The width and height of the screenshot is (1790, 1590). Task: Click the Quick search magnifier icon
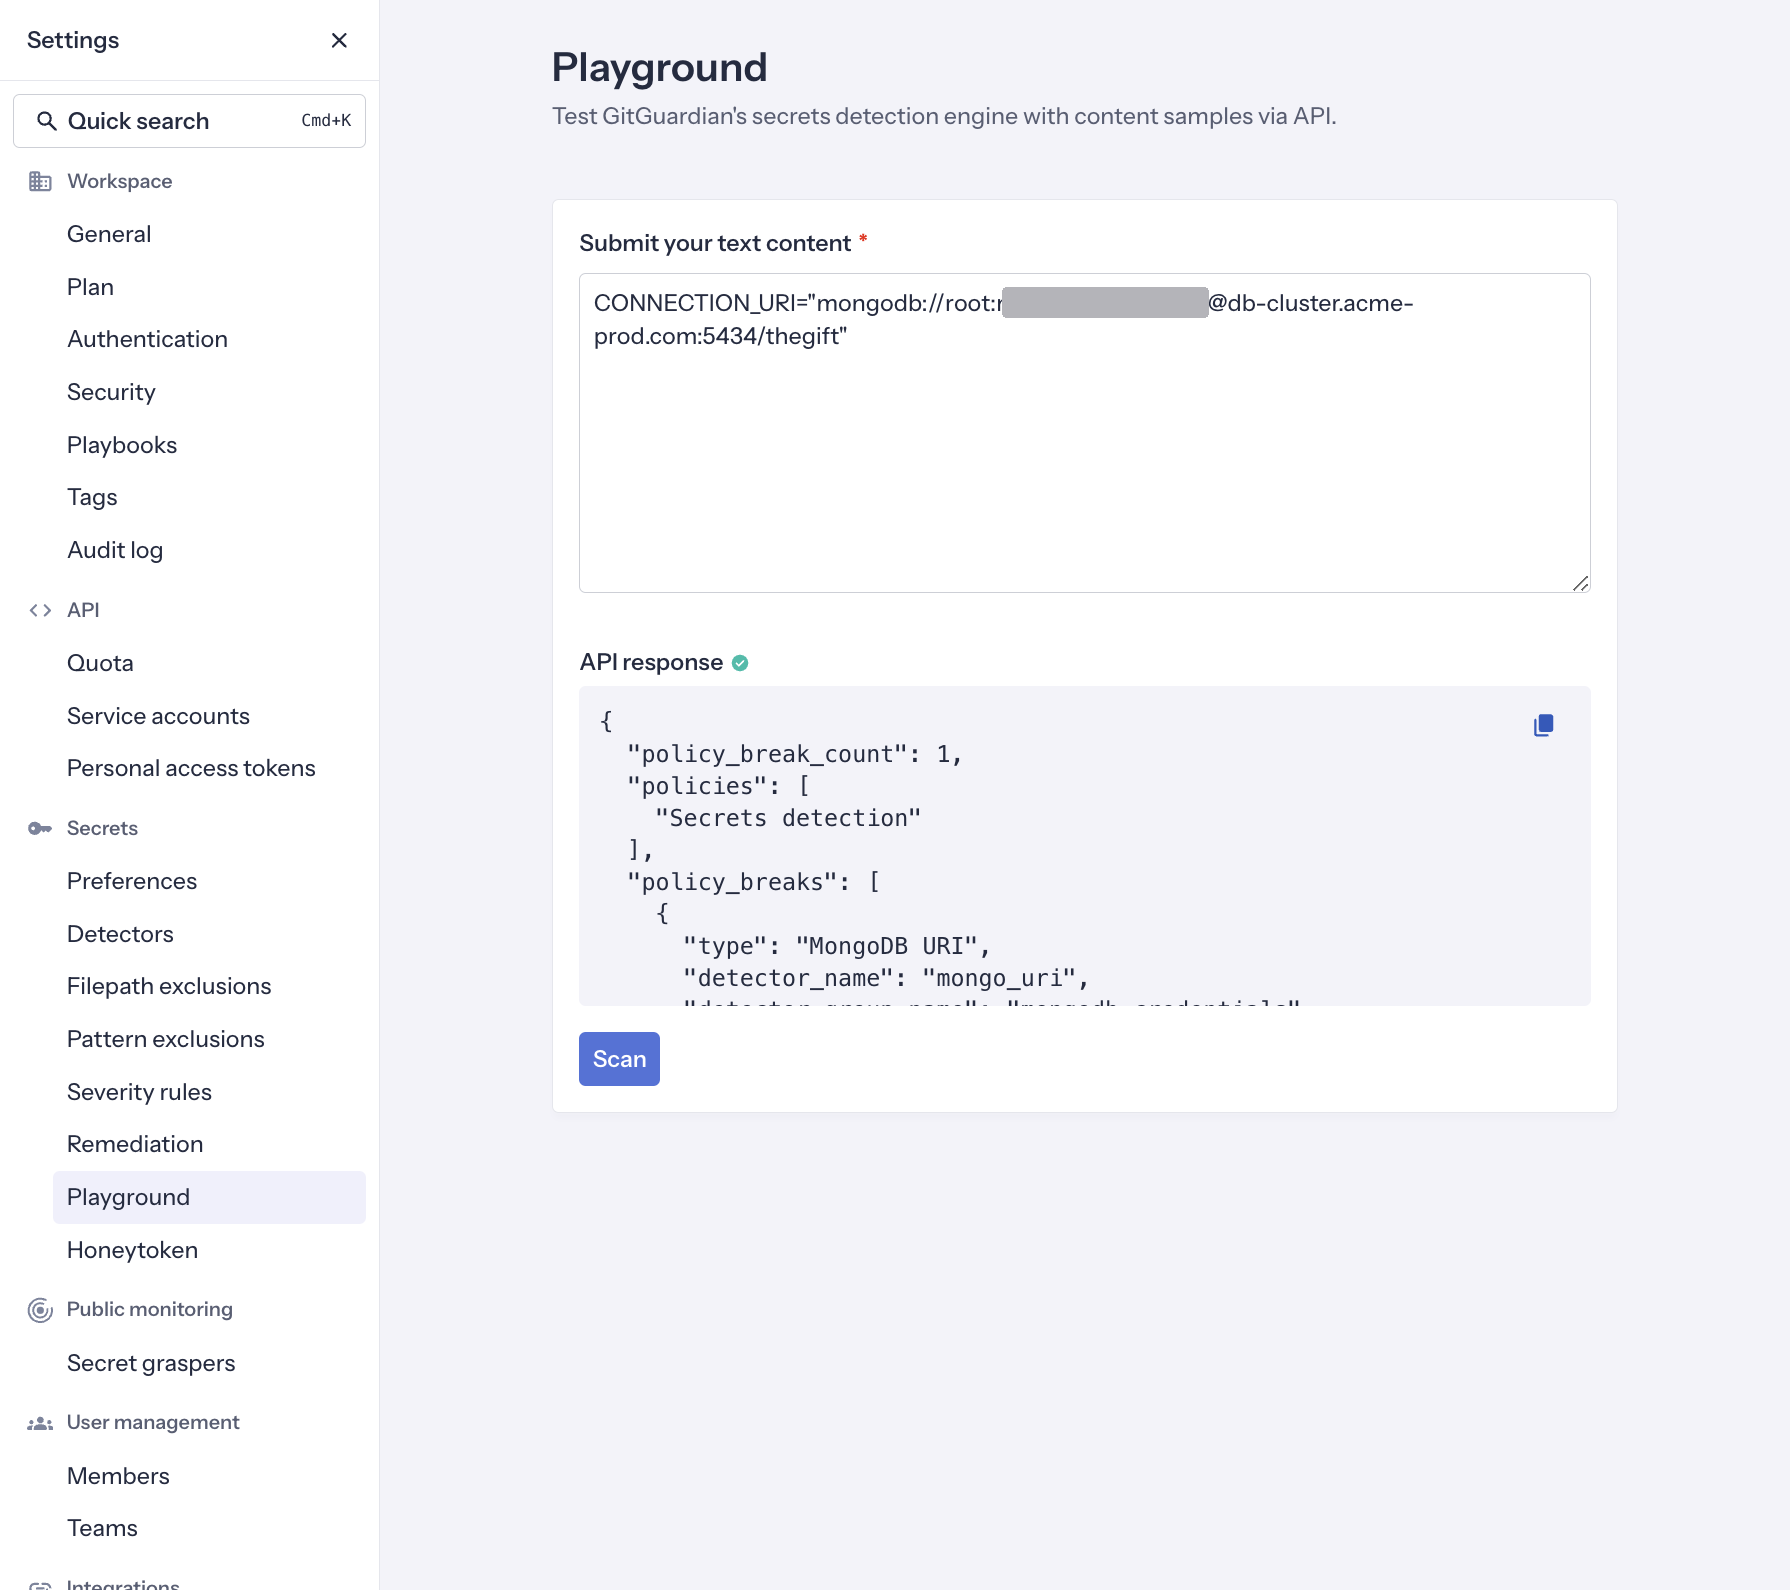[46, 121]
